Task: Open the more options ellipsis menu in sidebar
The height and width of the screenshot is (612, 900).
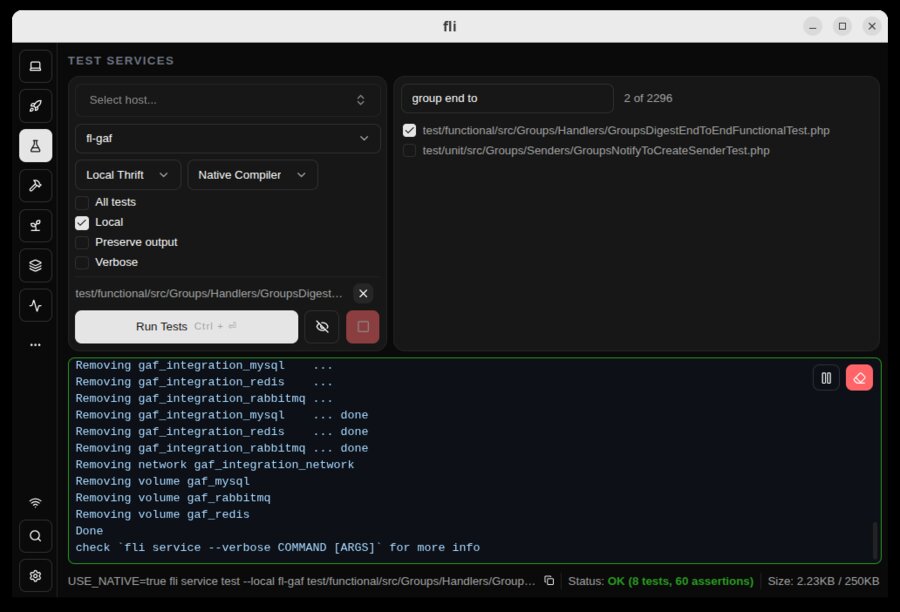Action: point(35,344)
